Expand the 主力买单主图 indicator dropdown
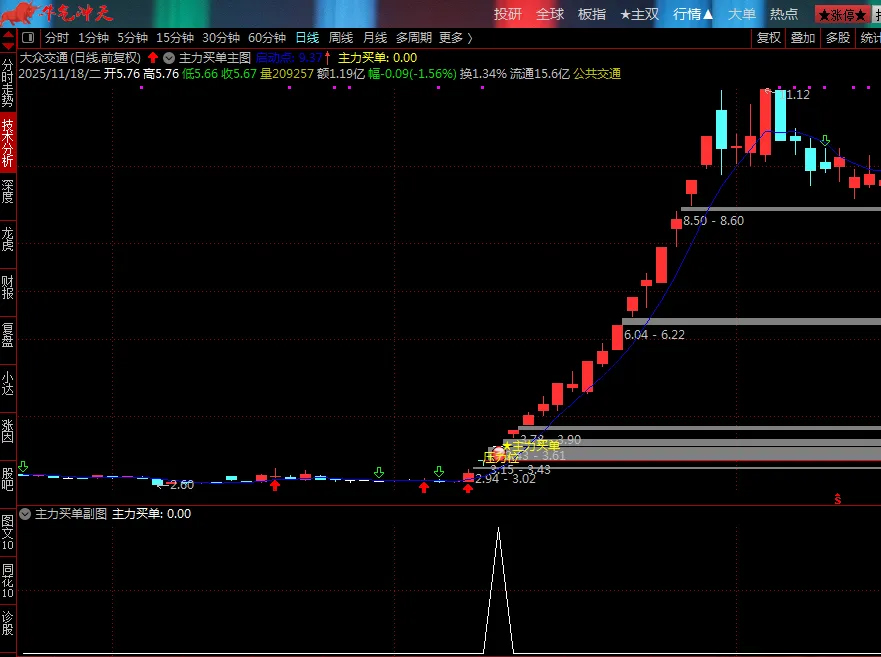Viewport: 881px width, 657px height. pyautogui.click(x=169, y=58)
